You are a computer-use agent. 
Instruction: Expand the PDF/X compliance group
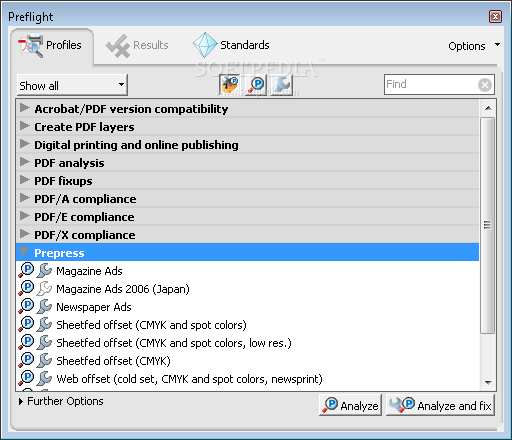(24, 234)
